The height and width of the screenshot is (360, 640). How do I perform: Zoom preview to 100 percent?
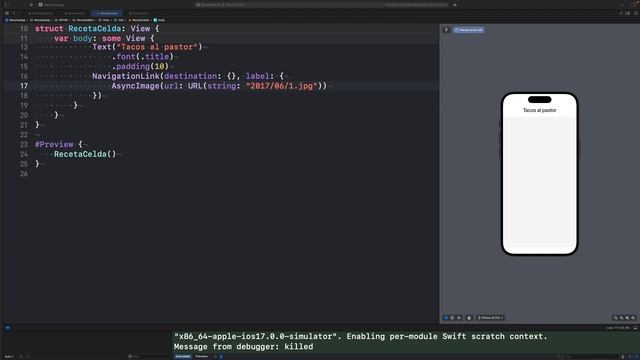point(622,318)
